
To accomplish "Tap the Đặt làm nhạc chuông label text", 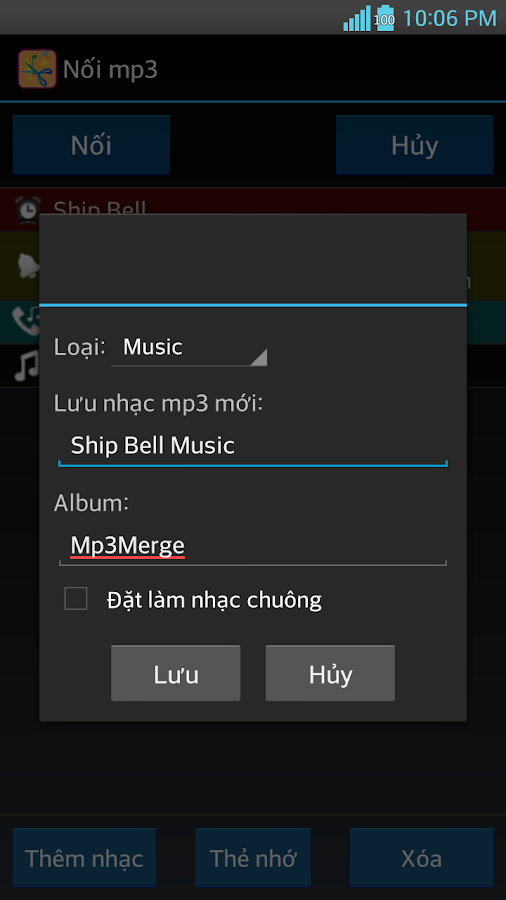I will coord(214,600).
